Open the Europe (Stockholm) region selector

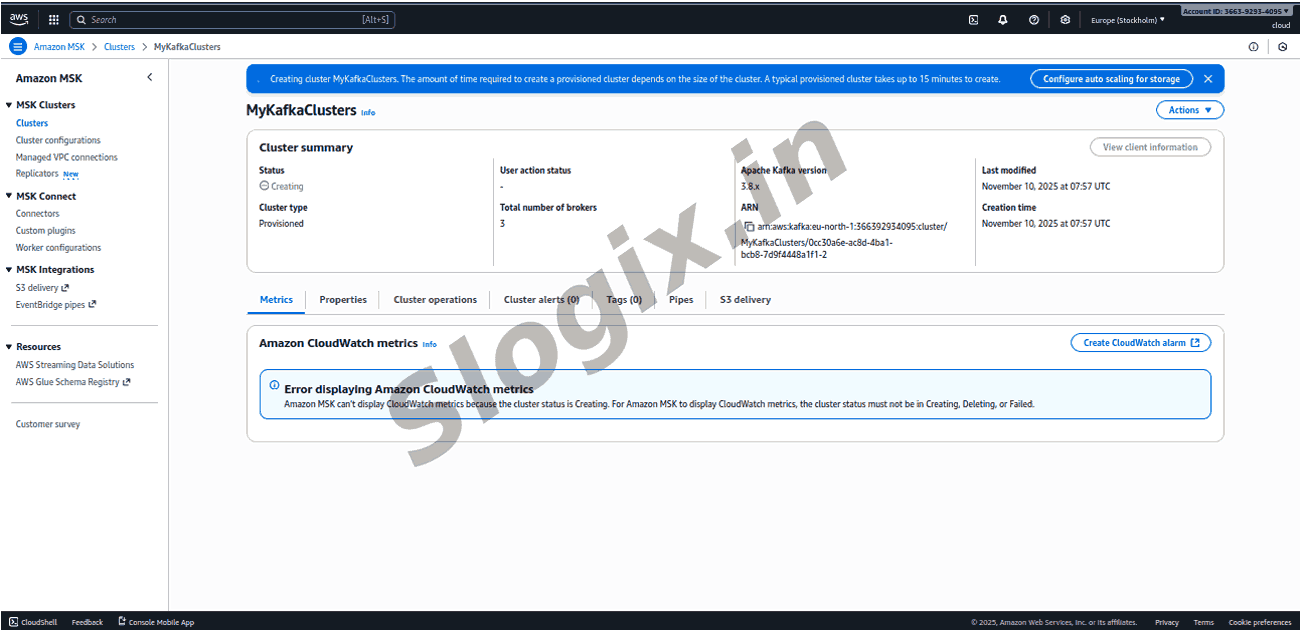point(1127,20)
